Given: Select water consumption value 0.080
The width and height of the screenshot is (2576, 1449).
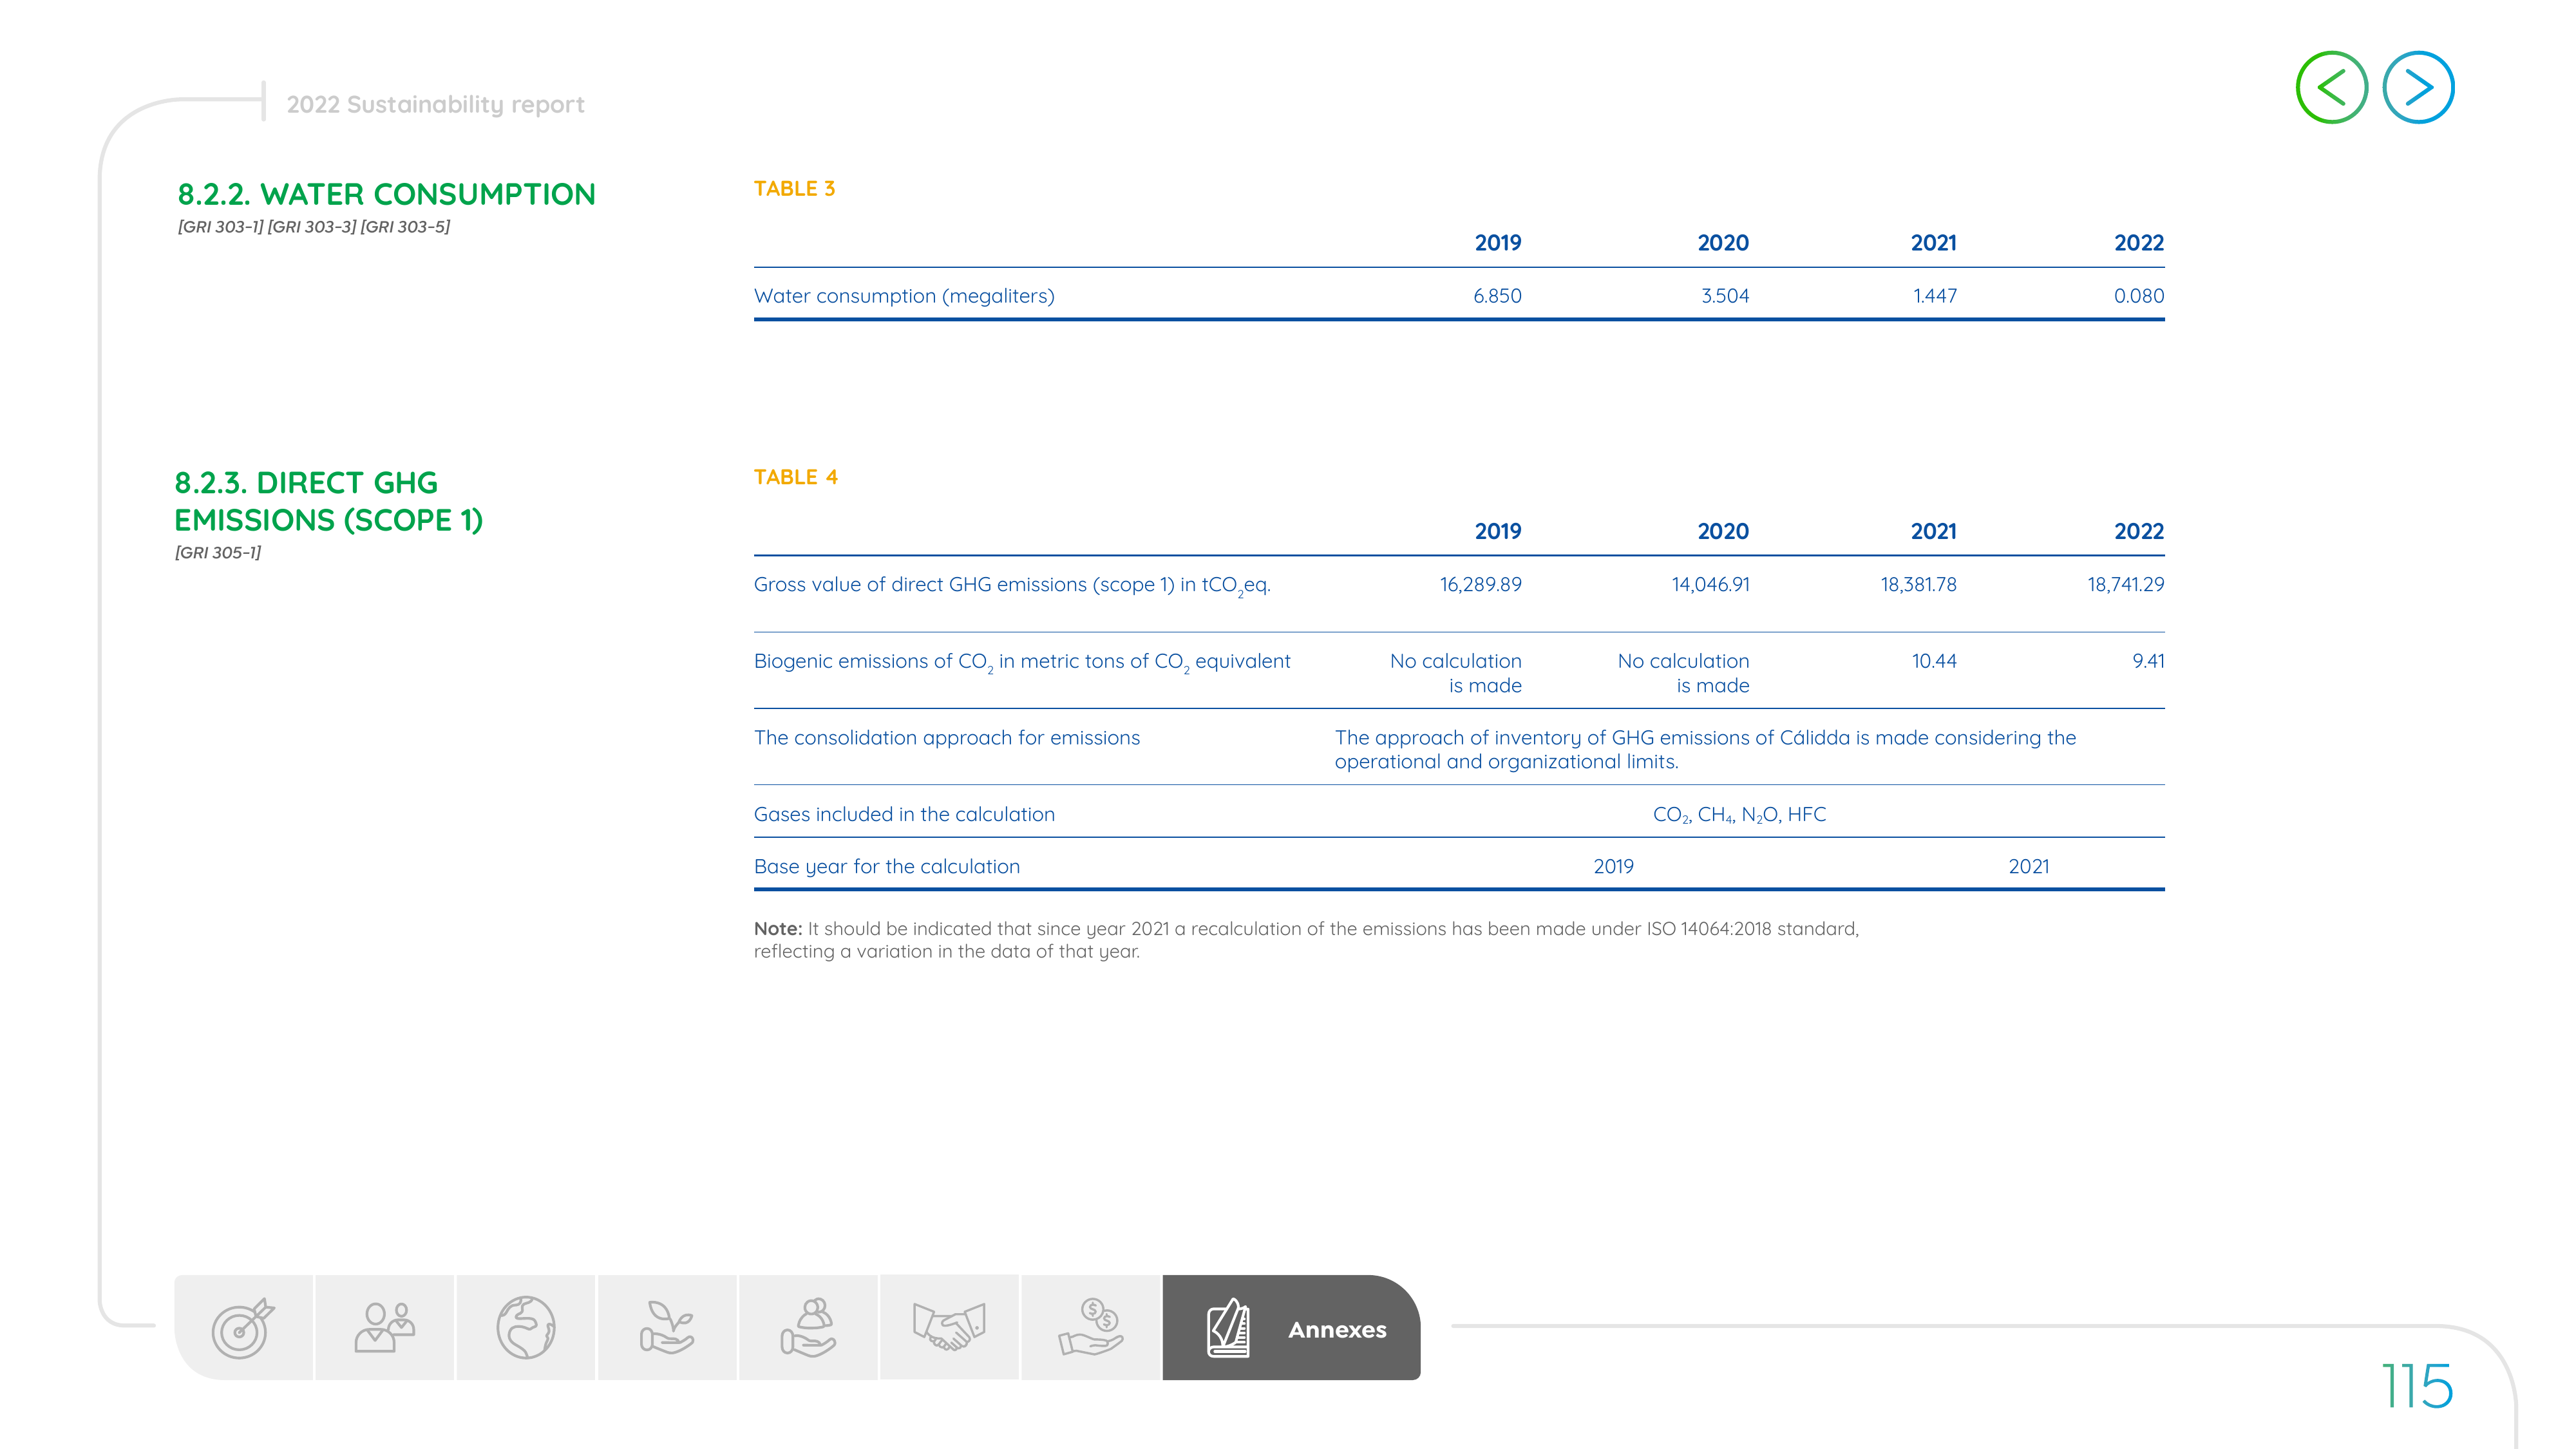Looking at the screenshot, I should tap(2139, 296).
